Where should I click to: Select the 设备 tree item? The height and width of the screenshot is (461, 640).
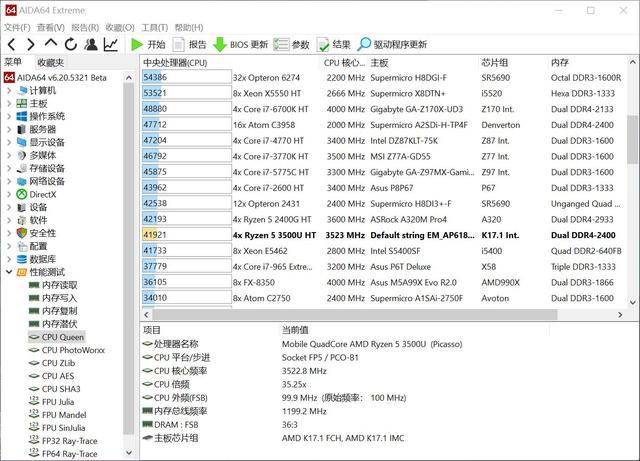[32, 207]
